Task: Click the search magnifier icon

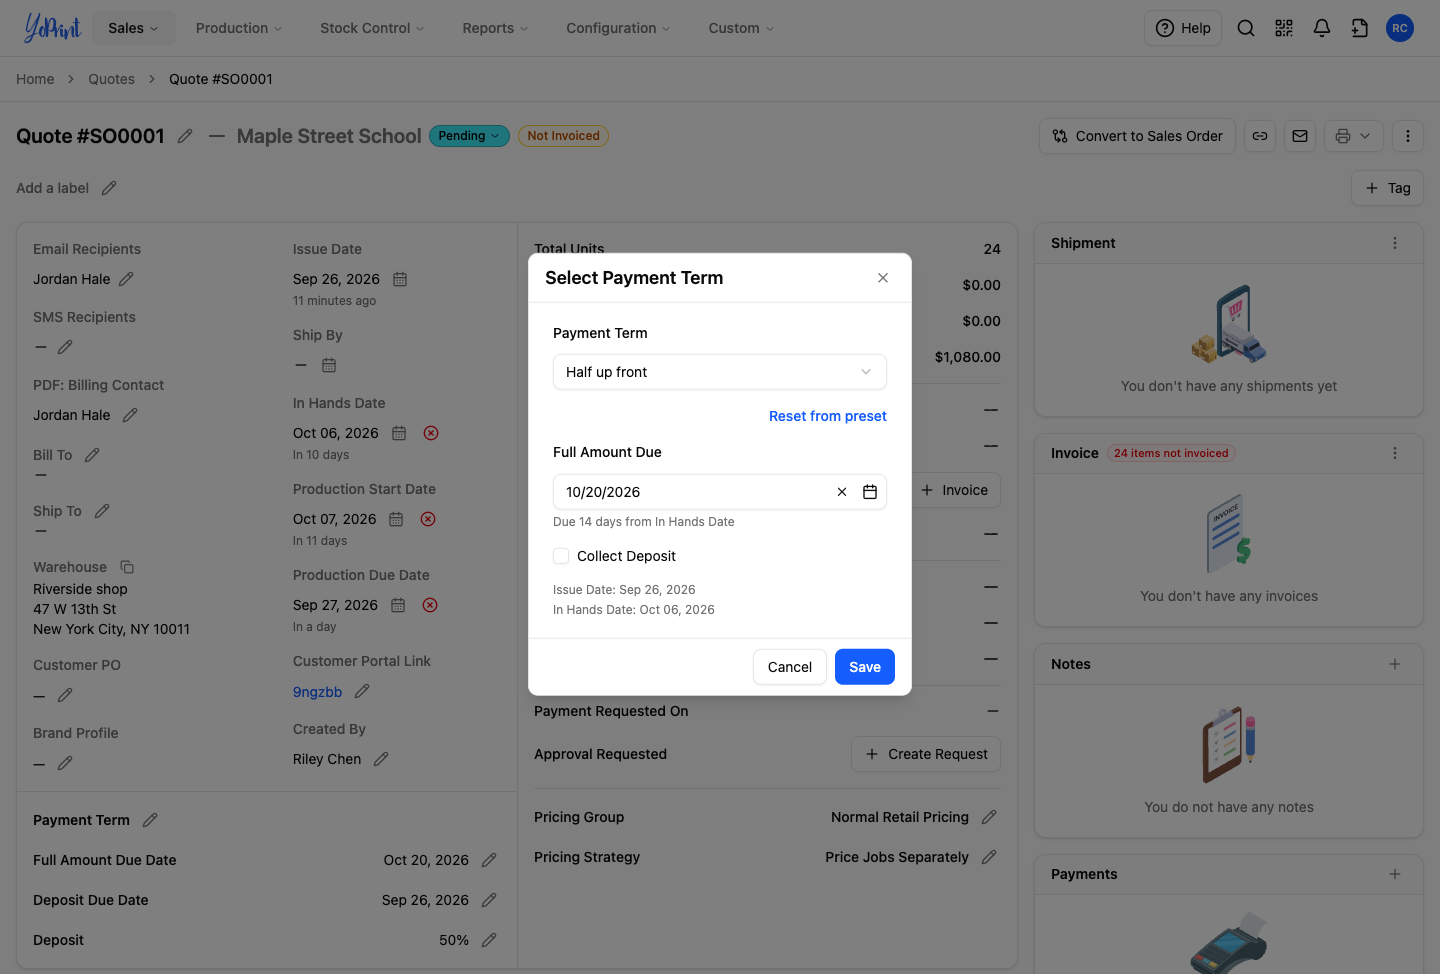Action: (1246, 28)
